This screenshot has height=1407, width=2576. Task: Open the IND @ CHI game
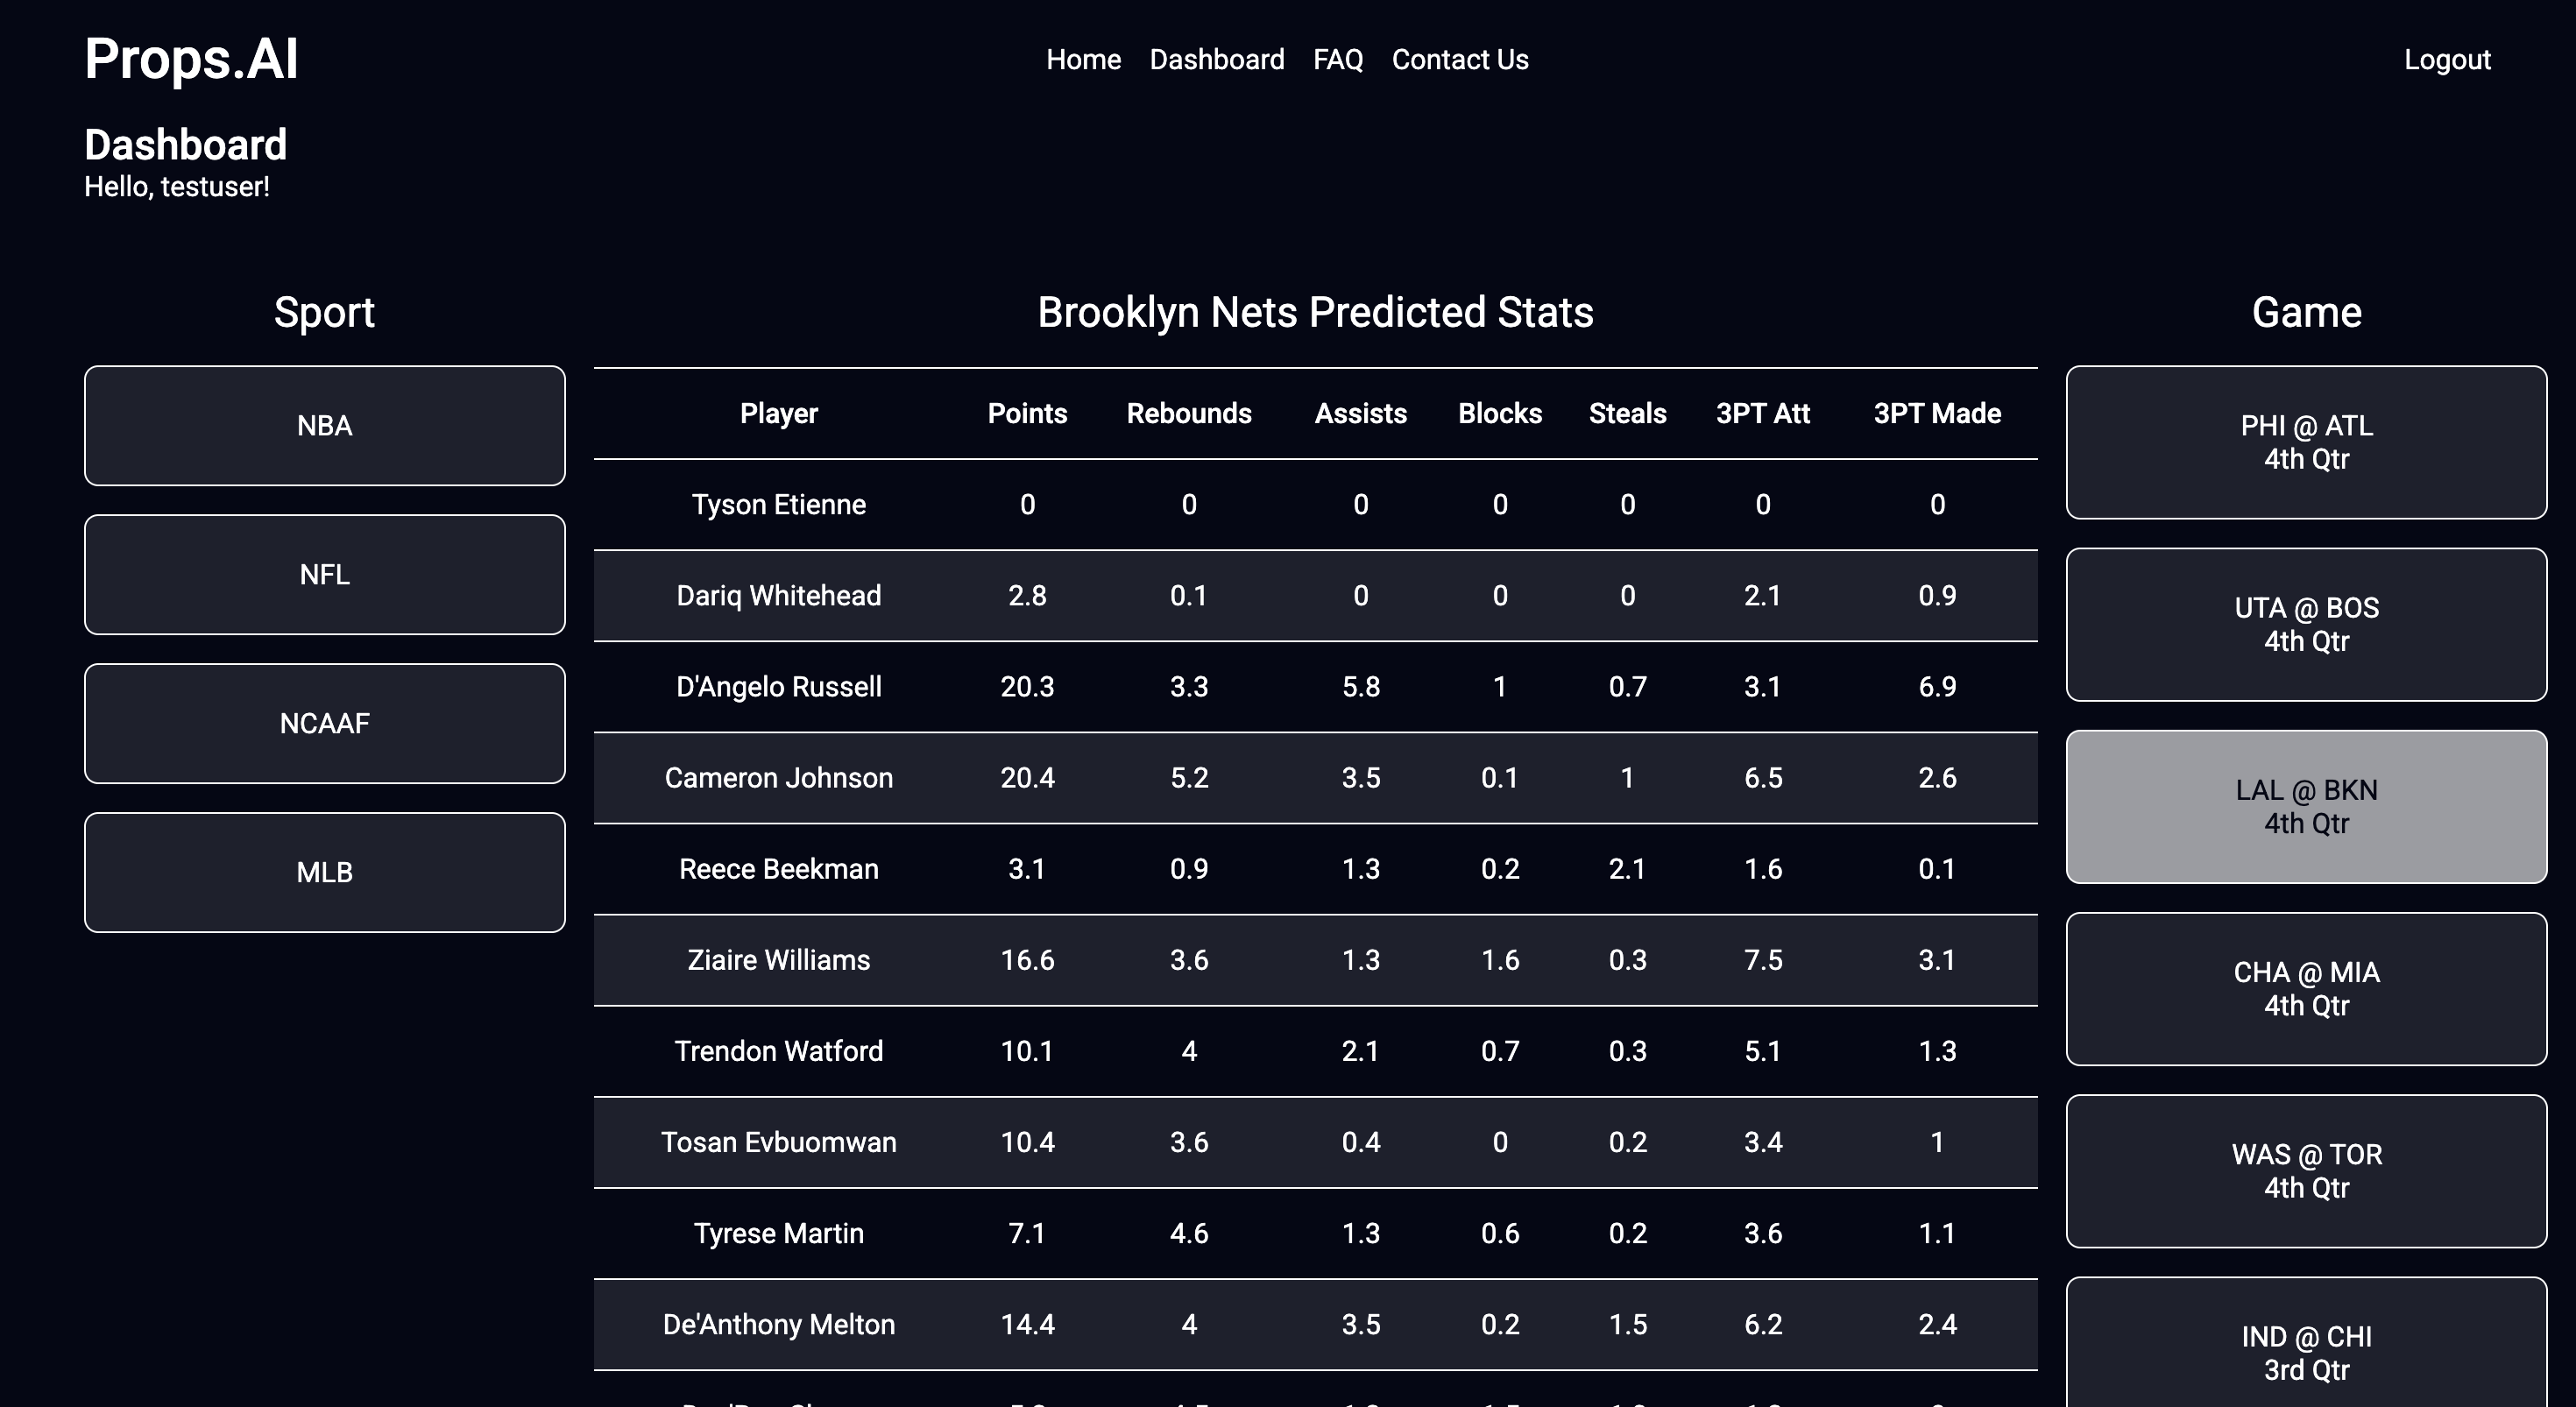(2305, 1352)
